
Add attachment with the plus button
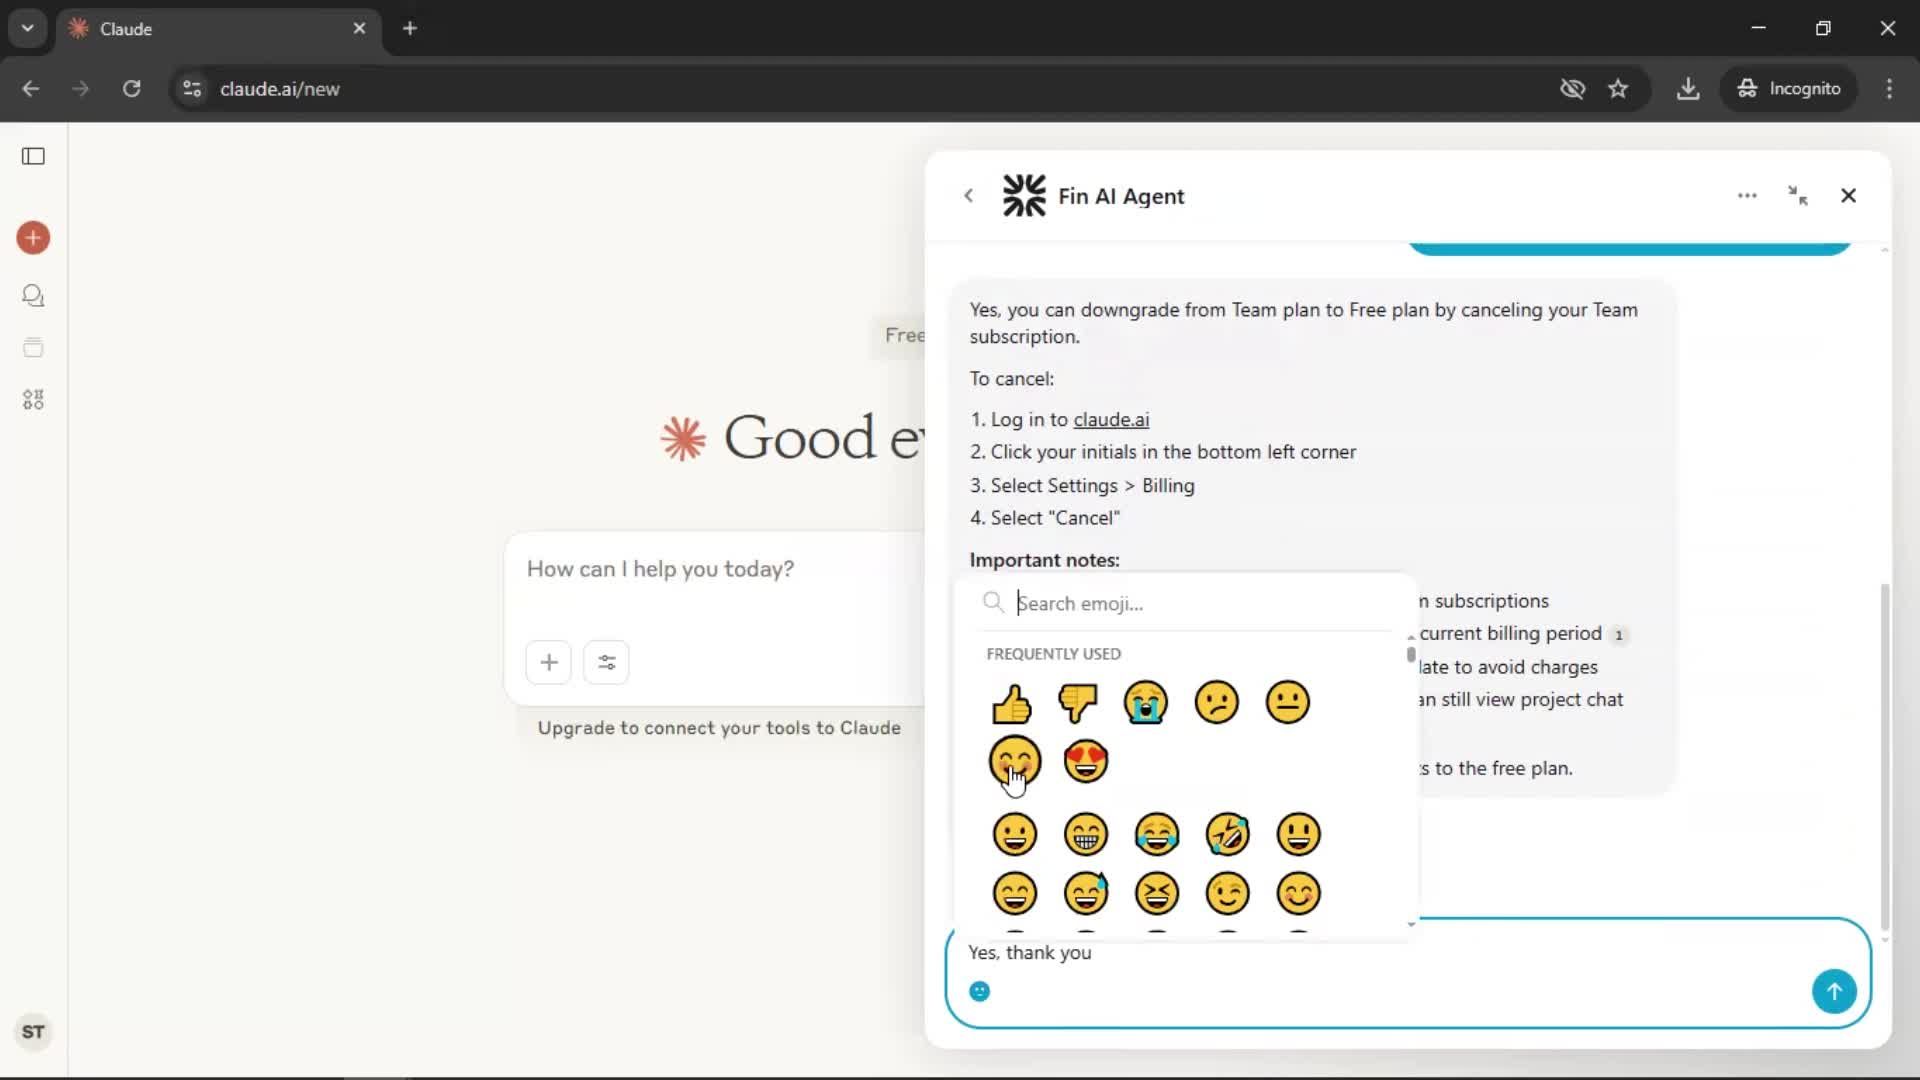[x=549, y=662]
